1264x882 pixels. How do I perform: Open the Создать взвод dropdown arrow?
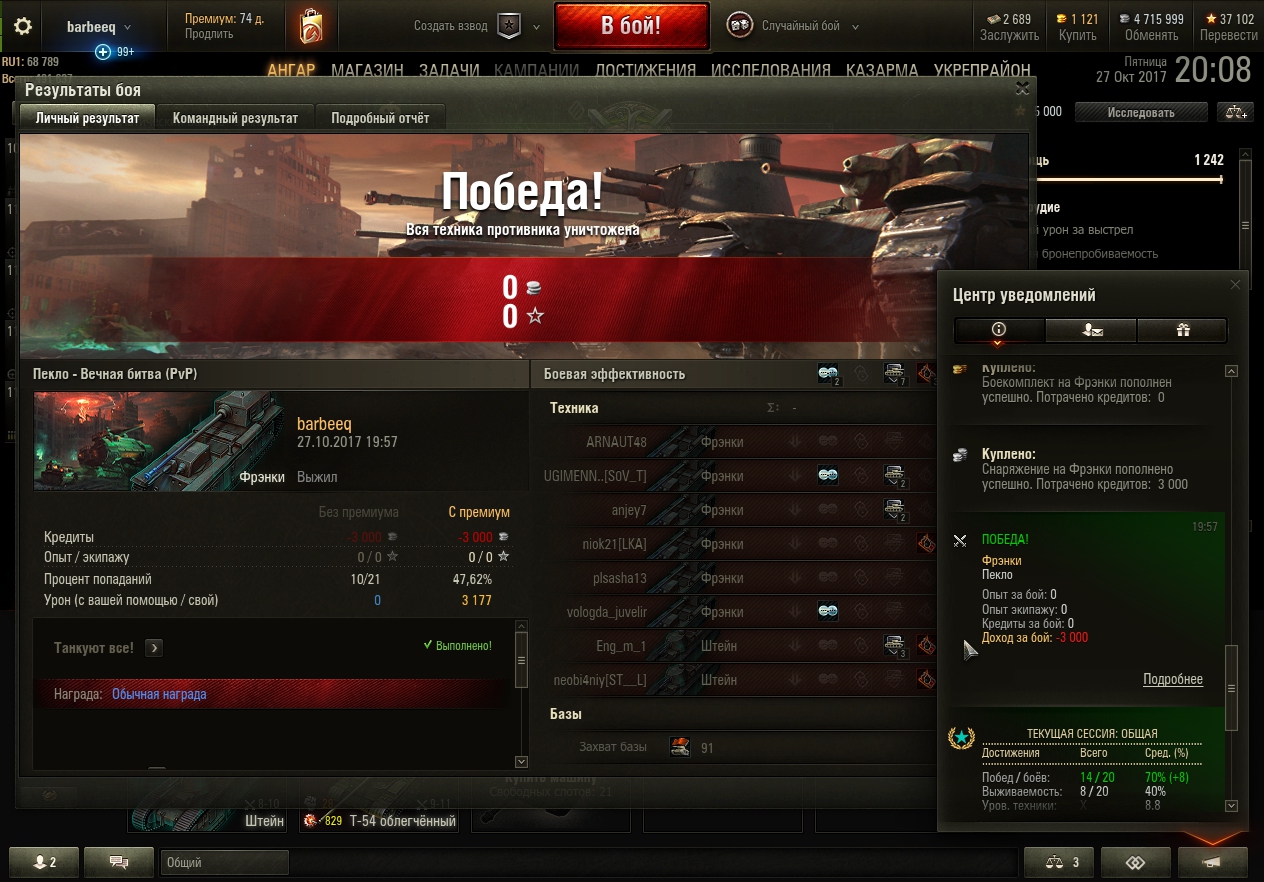(537, 27)
